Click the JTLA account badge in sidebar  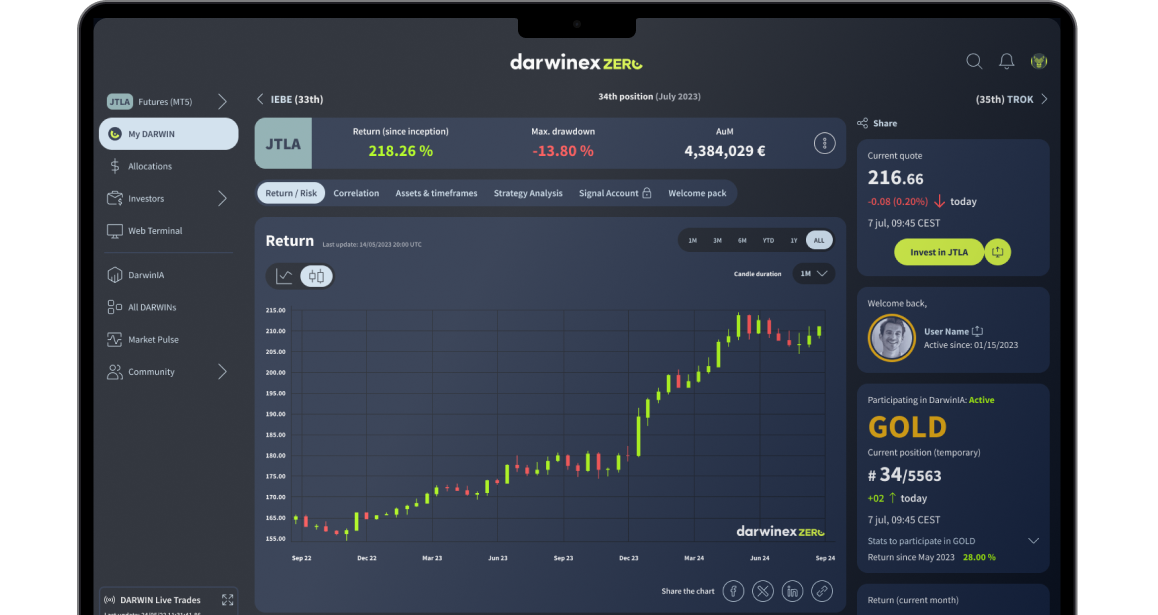[x=120, y=102]
